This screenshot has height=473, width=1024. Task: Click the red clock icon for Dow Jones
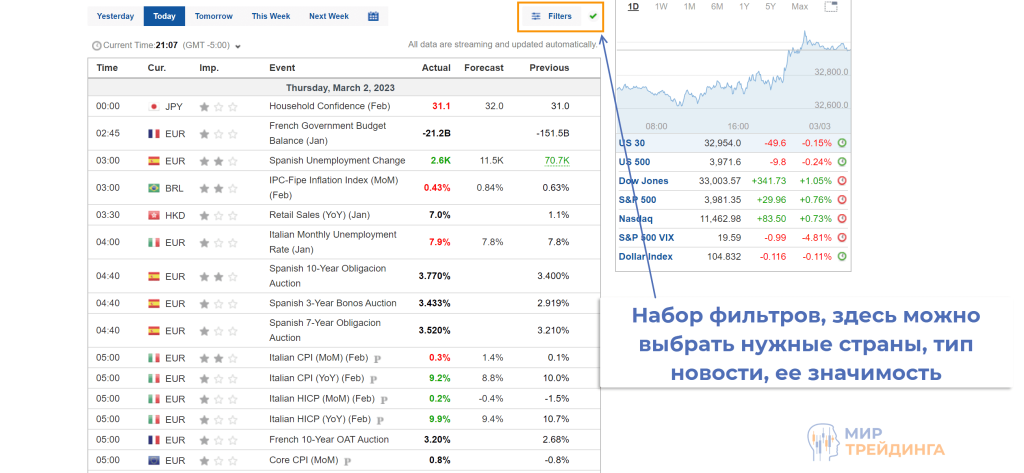842,181
